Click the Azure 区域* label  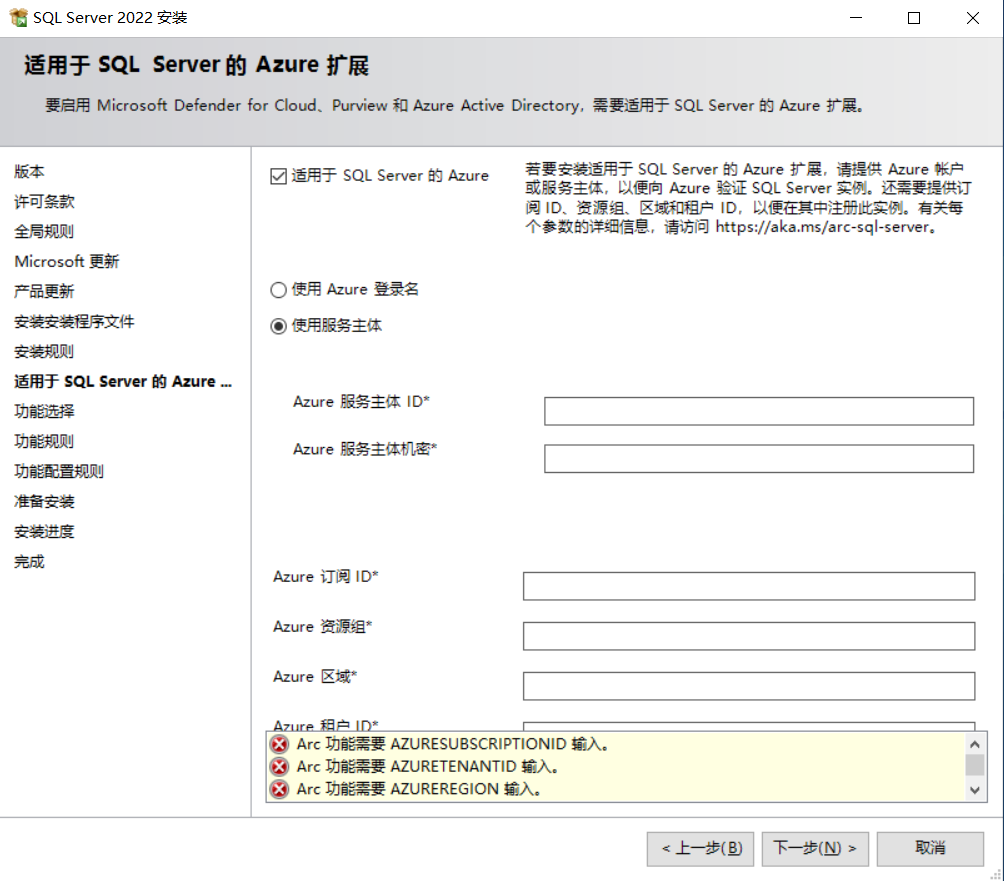pyautogui.click(x=315, y=677)
